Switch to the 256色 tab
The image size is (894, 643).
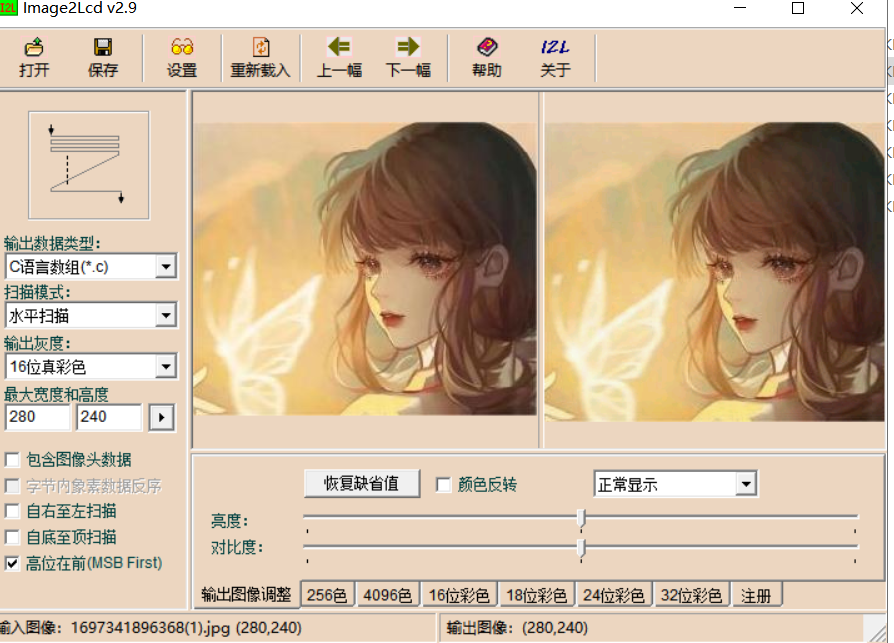pos(327,596)
